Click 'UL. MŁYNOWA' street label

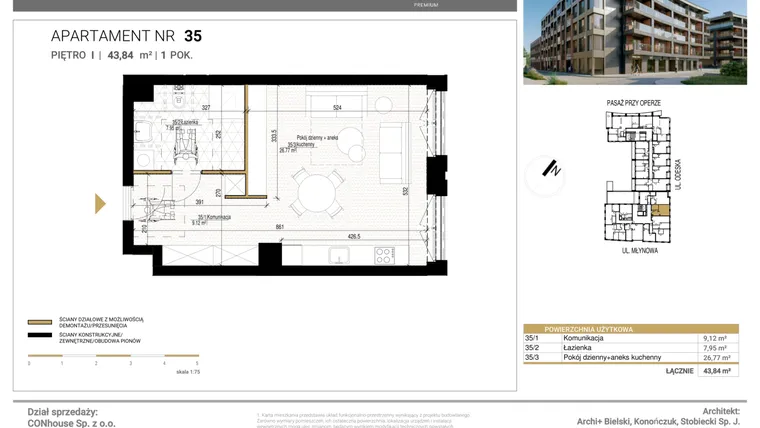pyautogui.click(x=640, y=251)
